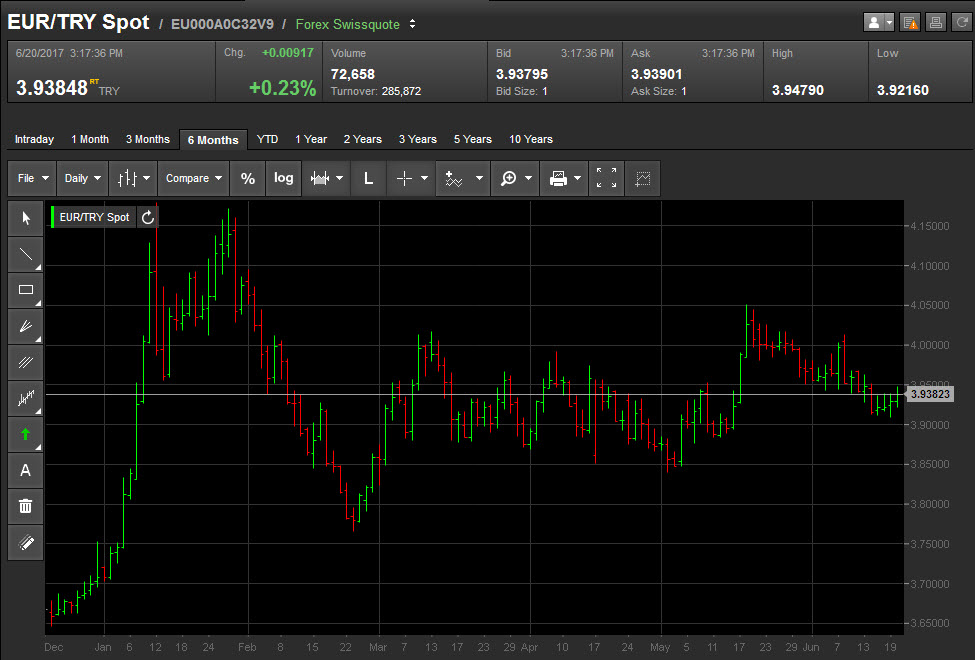This screenshot has width=975, height=660.
Task: Click the EUR/TRY Spot legend label
Action: tap(94, 217)
